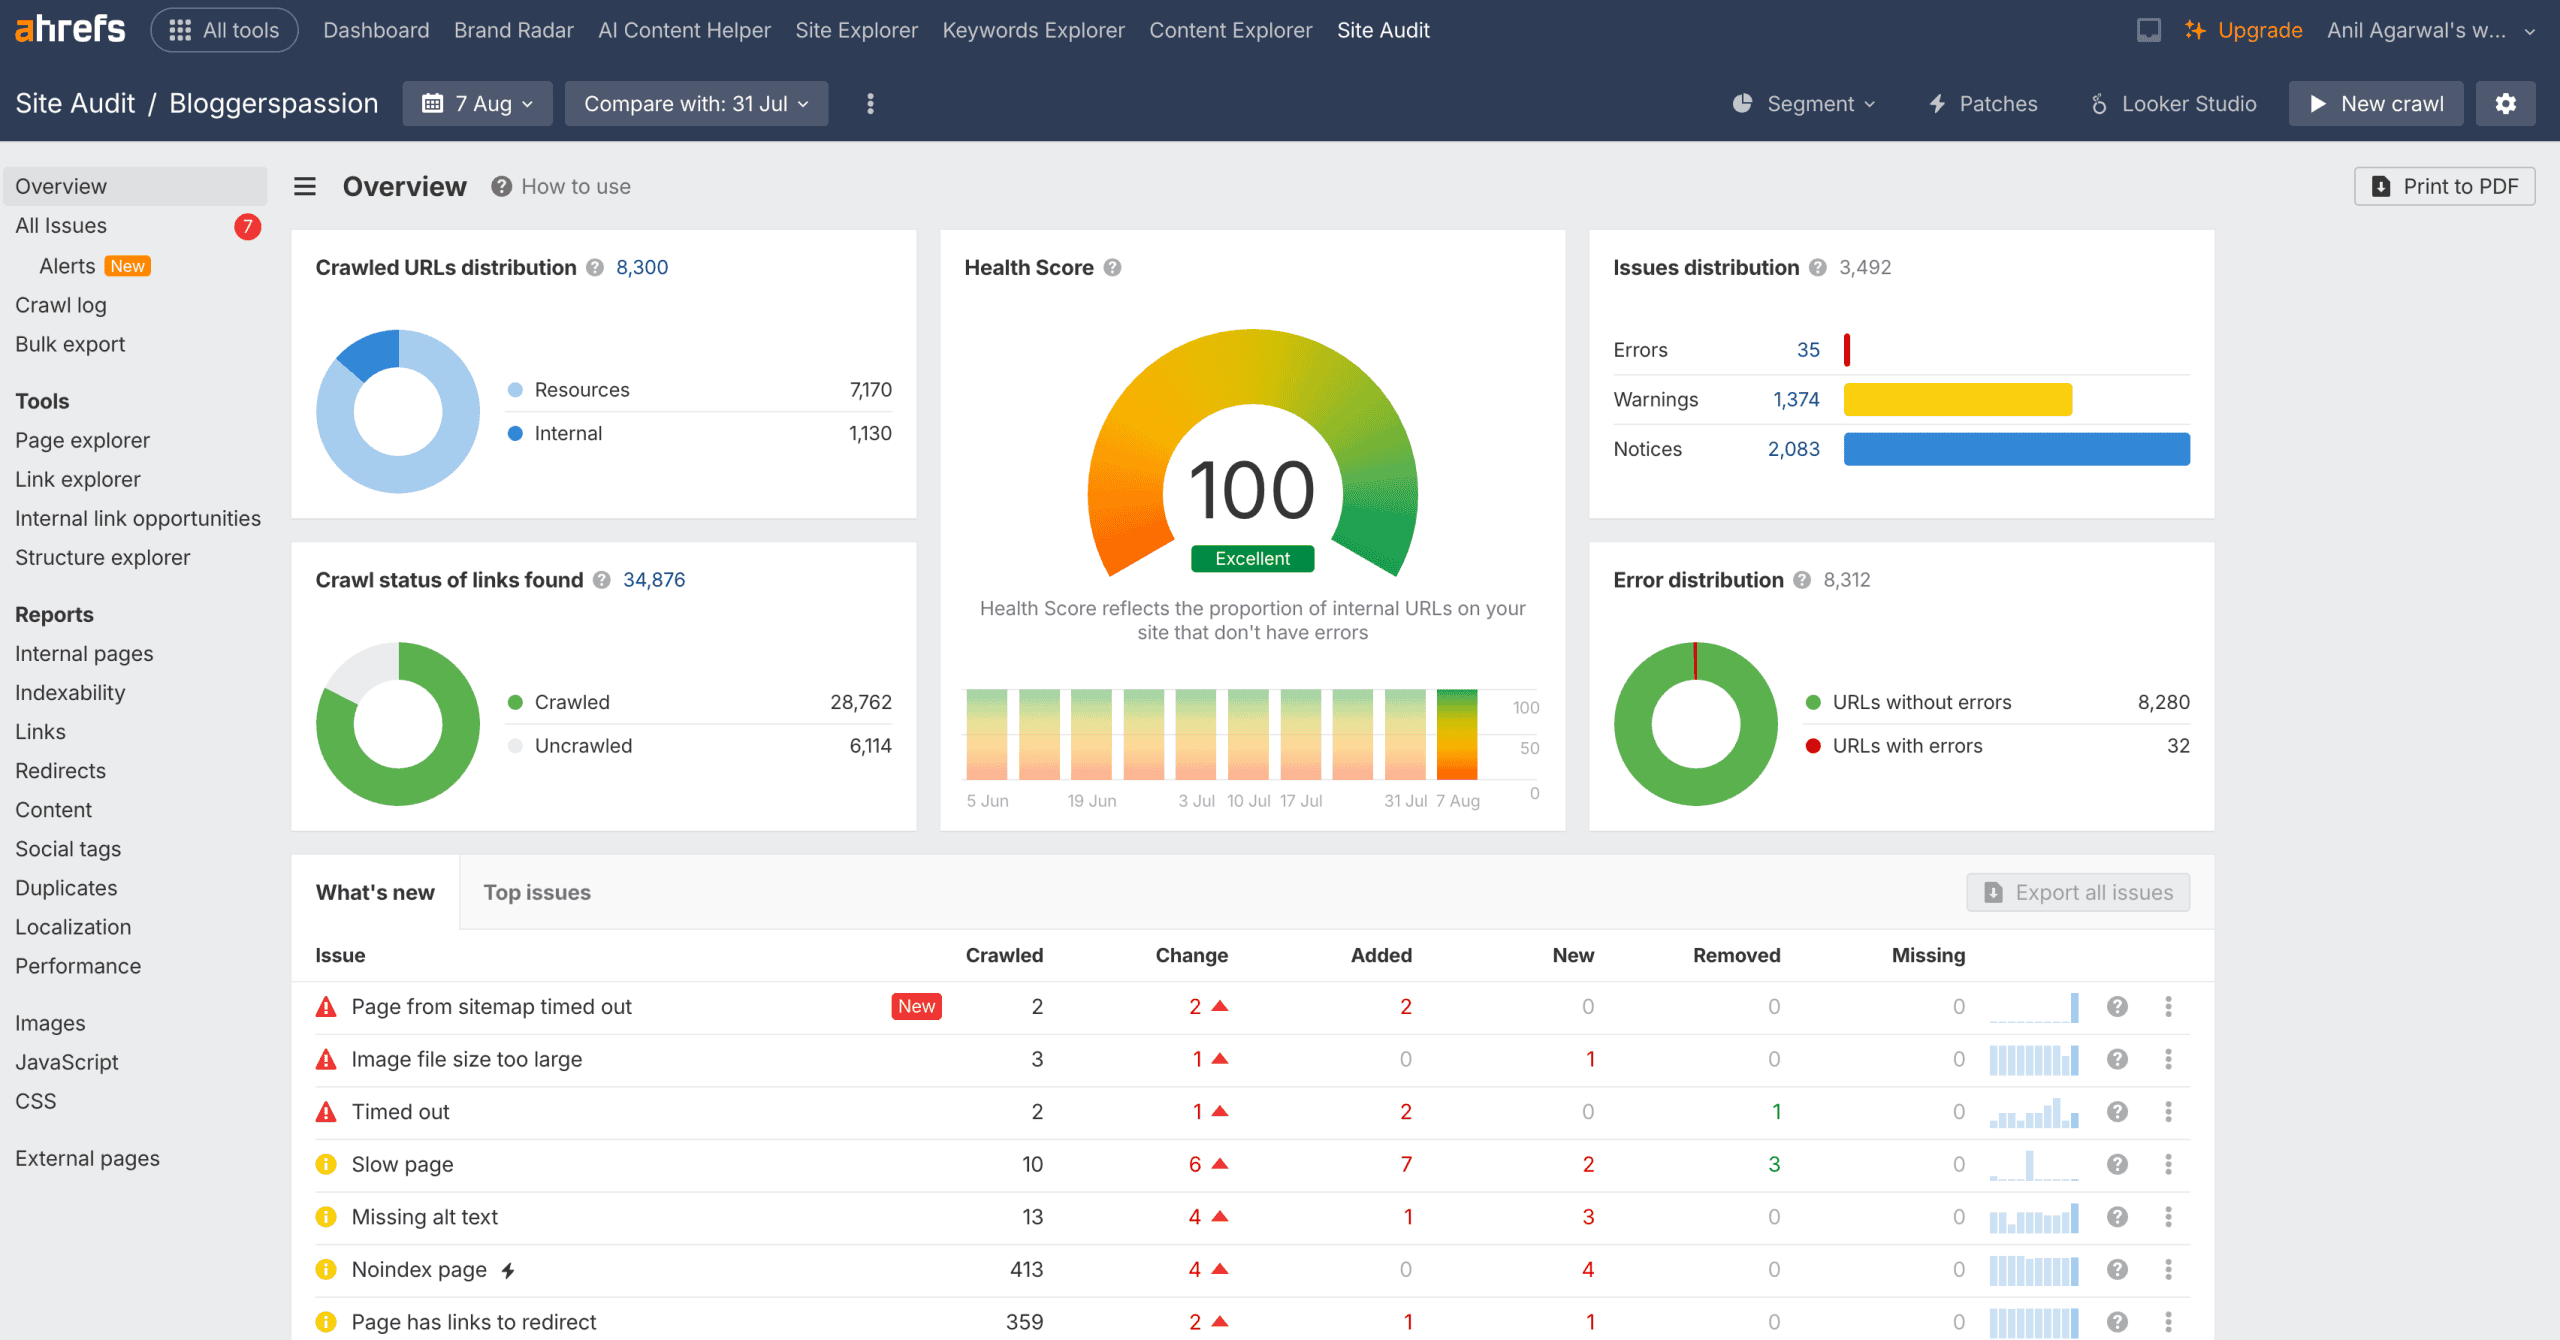Go to Dashboard in top navigation

point(376,30)
